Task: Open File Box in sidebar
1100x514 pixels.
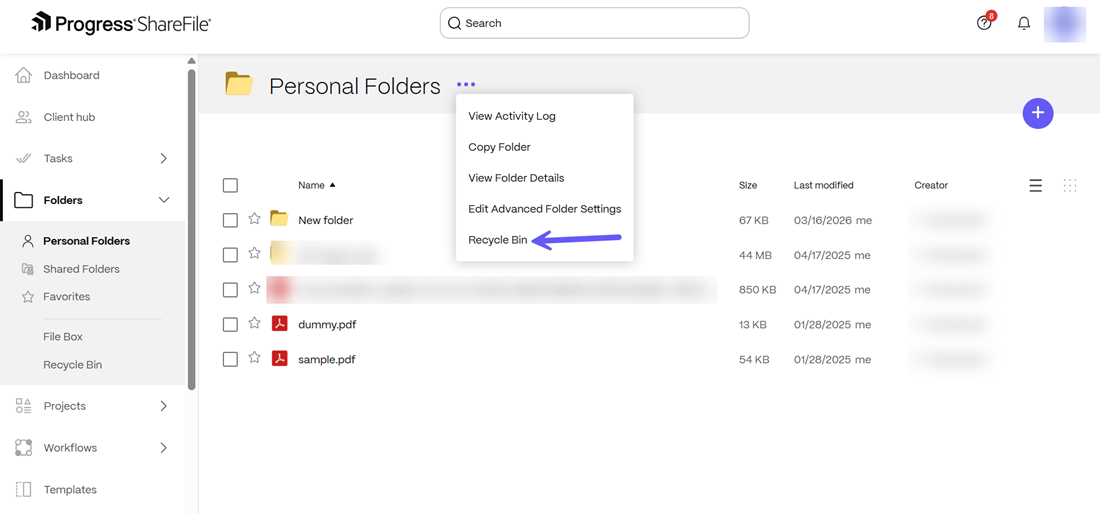Action: (x=63, y=337)
